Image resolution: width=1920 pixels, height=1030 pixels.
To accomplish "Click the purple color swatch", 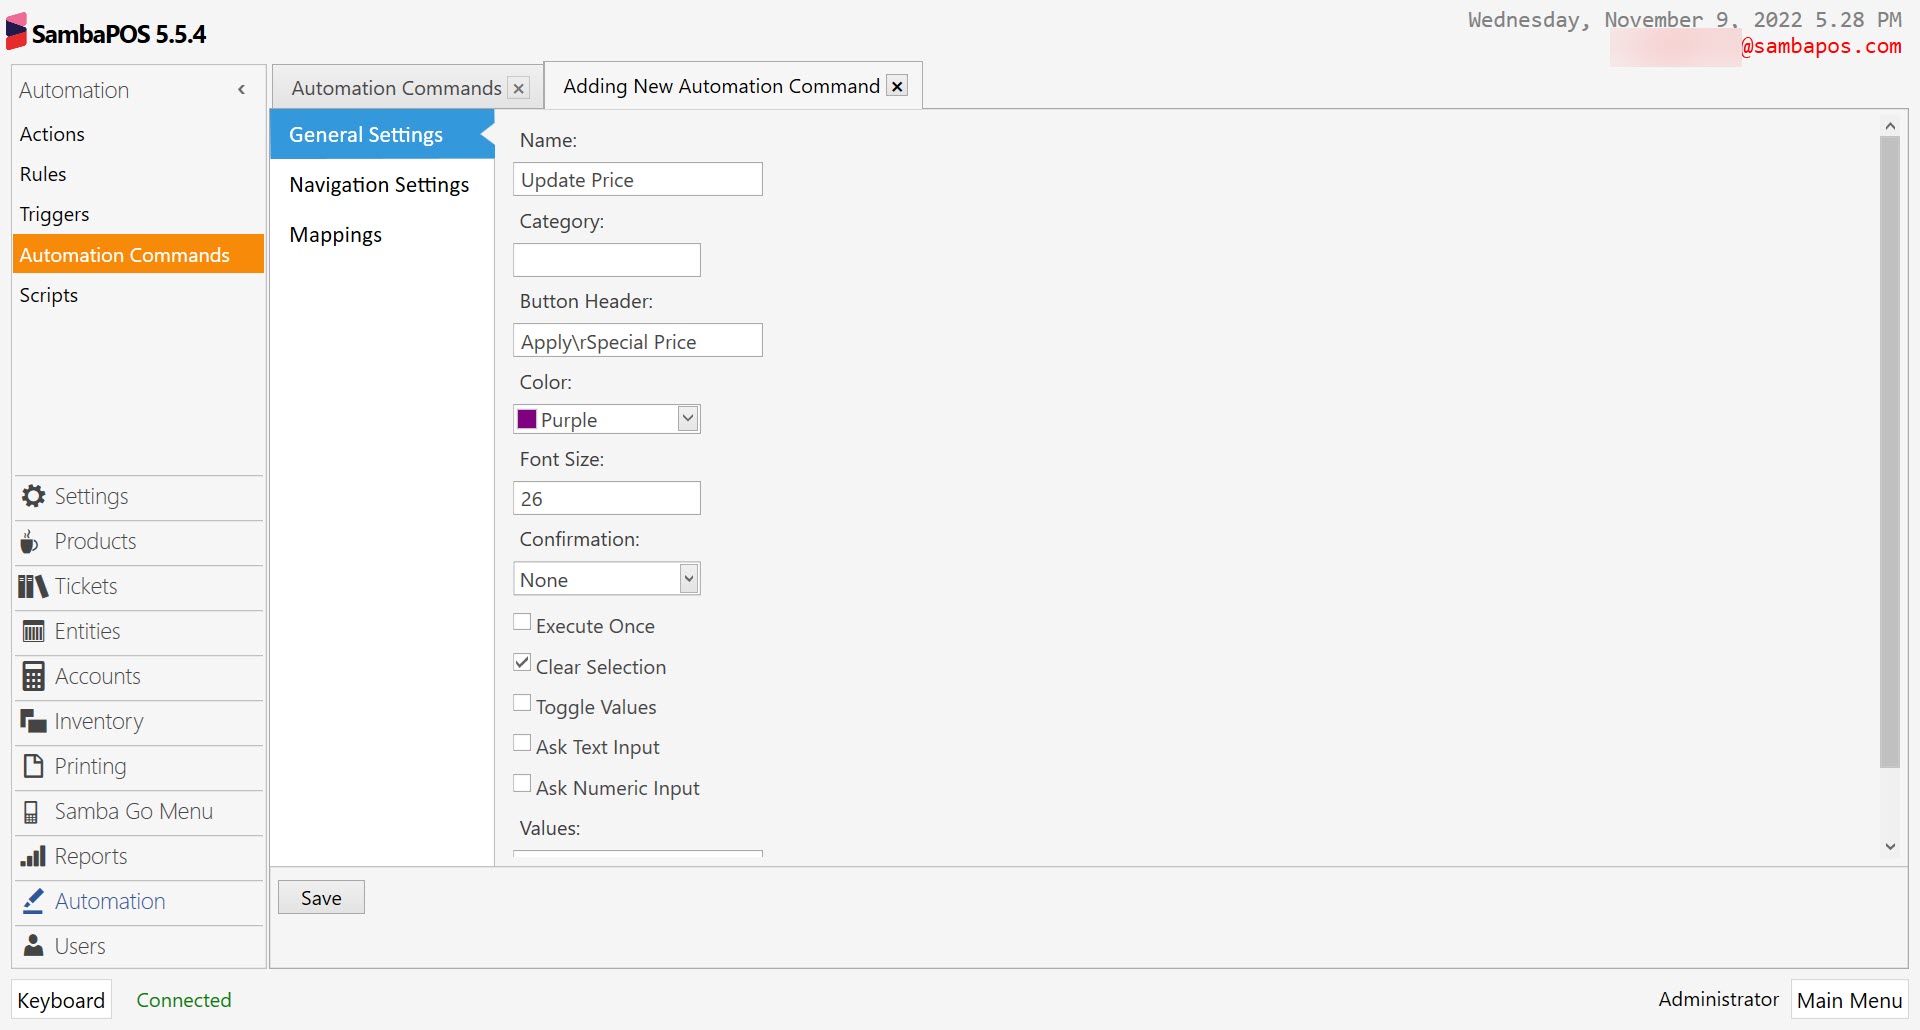I will coord(527,418).
